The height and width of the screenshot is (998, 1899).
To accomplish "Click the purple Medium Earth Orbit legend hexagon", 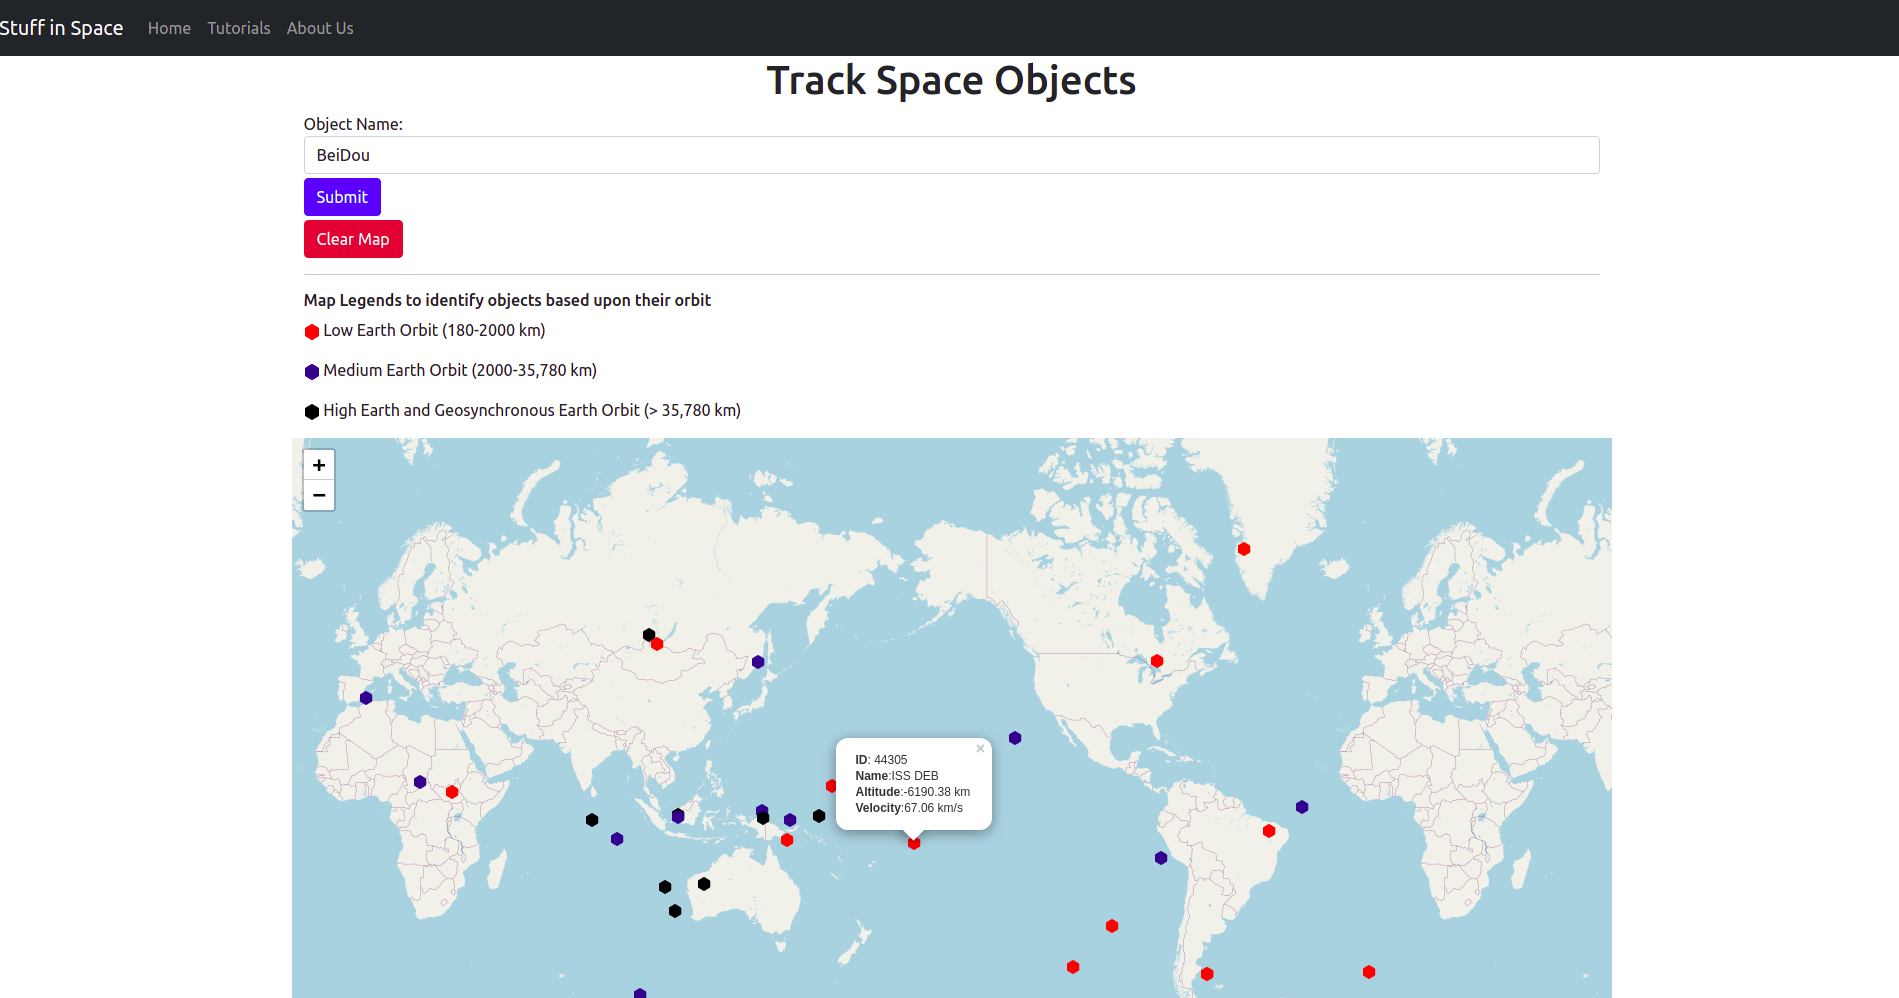I will point(312,372).
